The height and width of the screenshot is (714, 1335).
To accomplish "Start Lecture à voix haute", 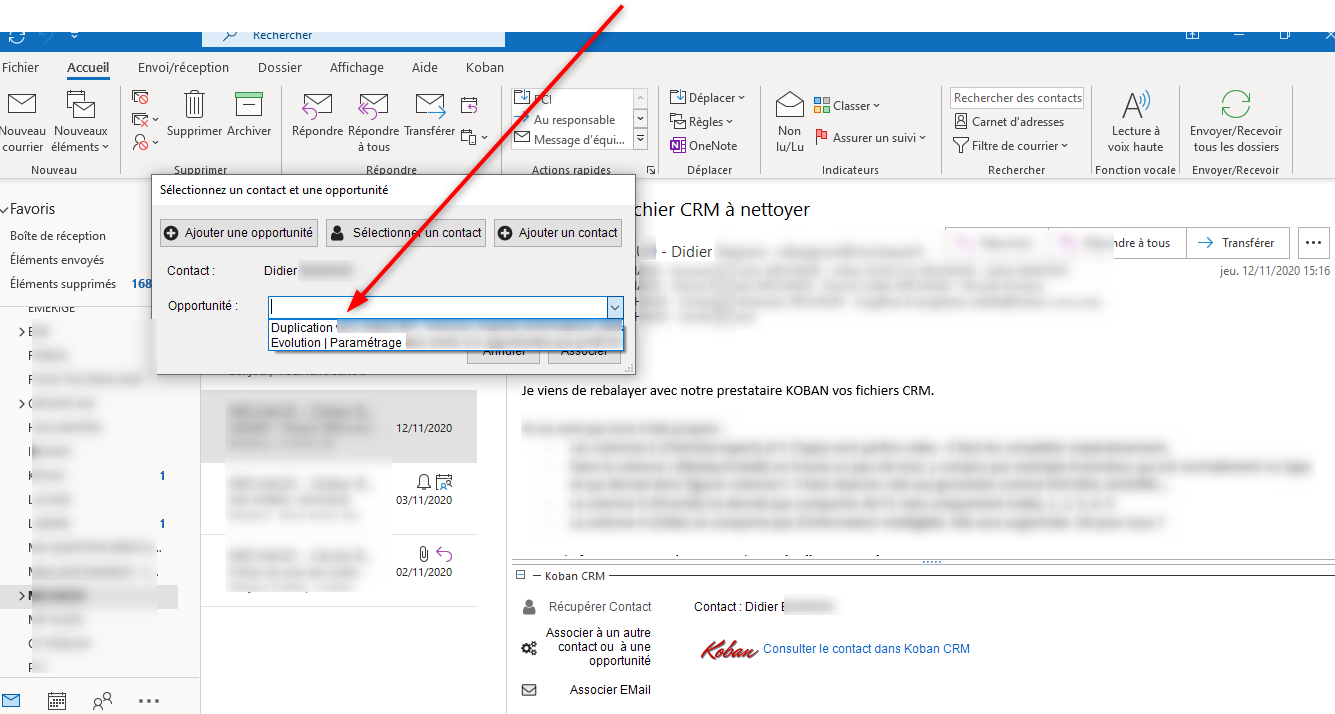I will 1135,123.
